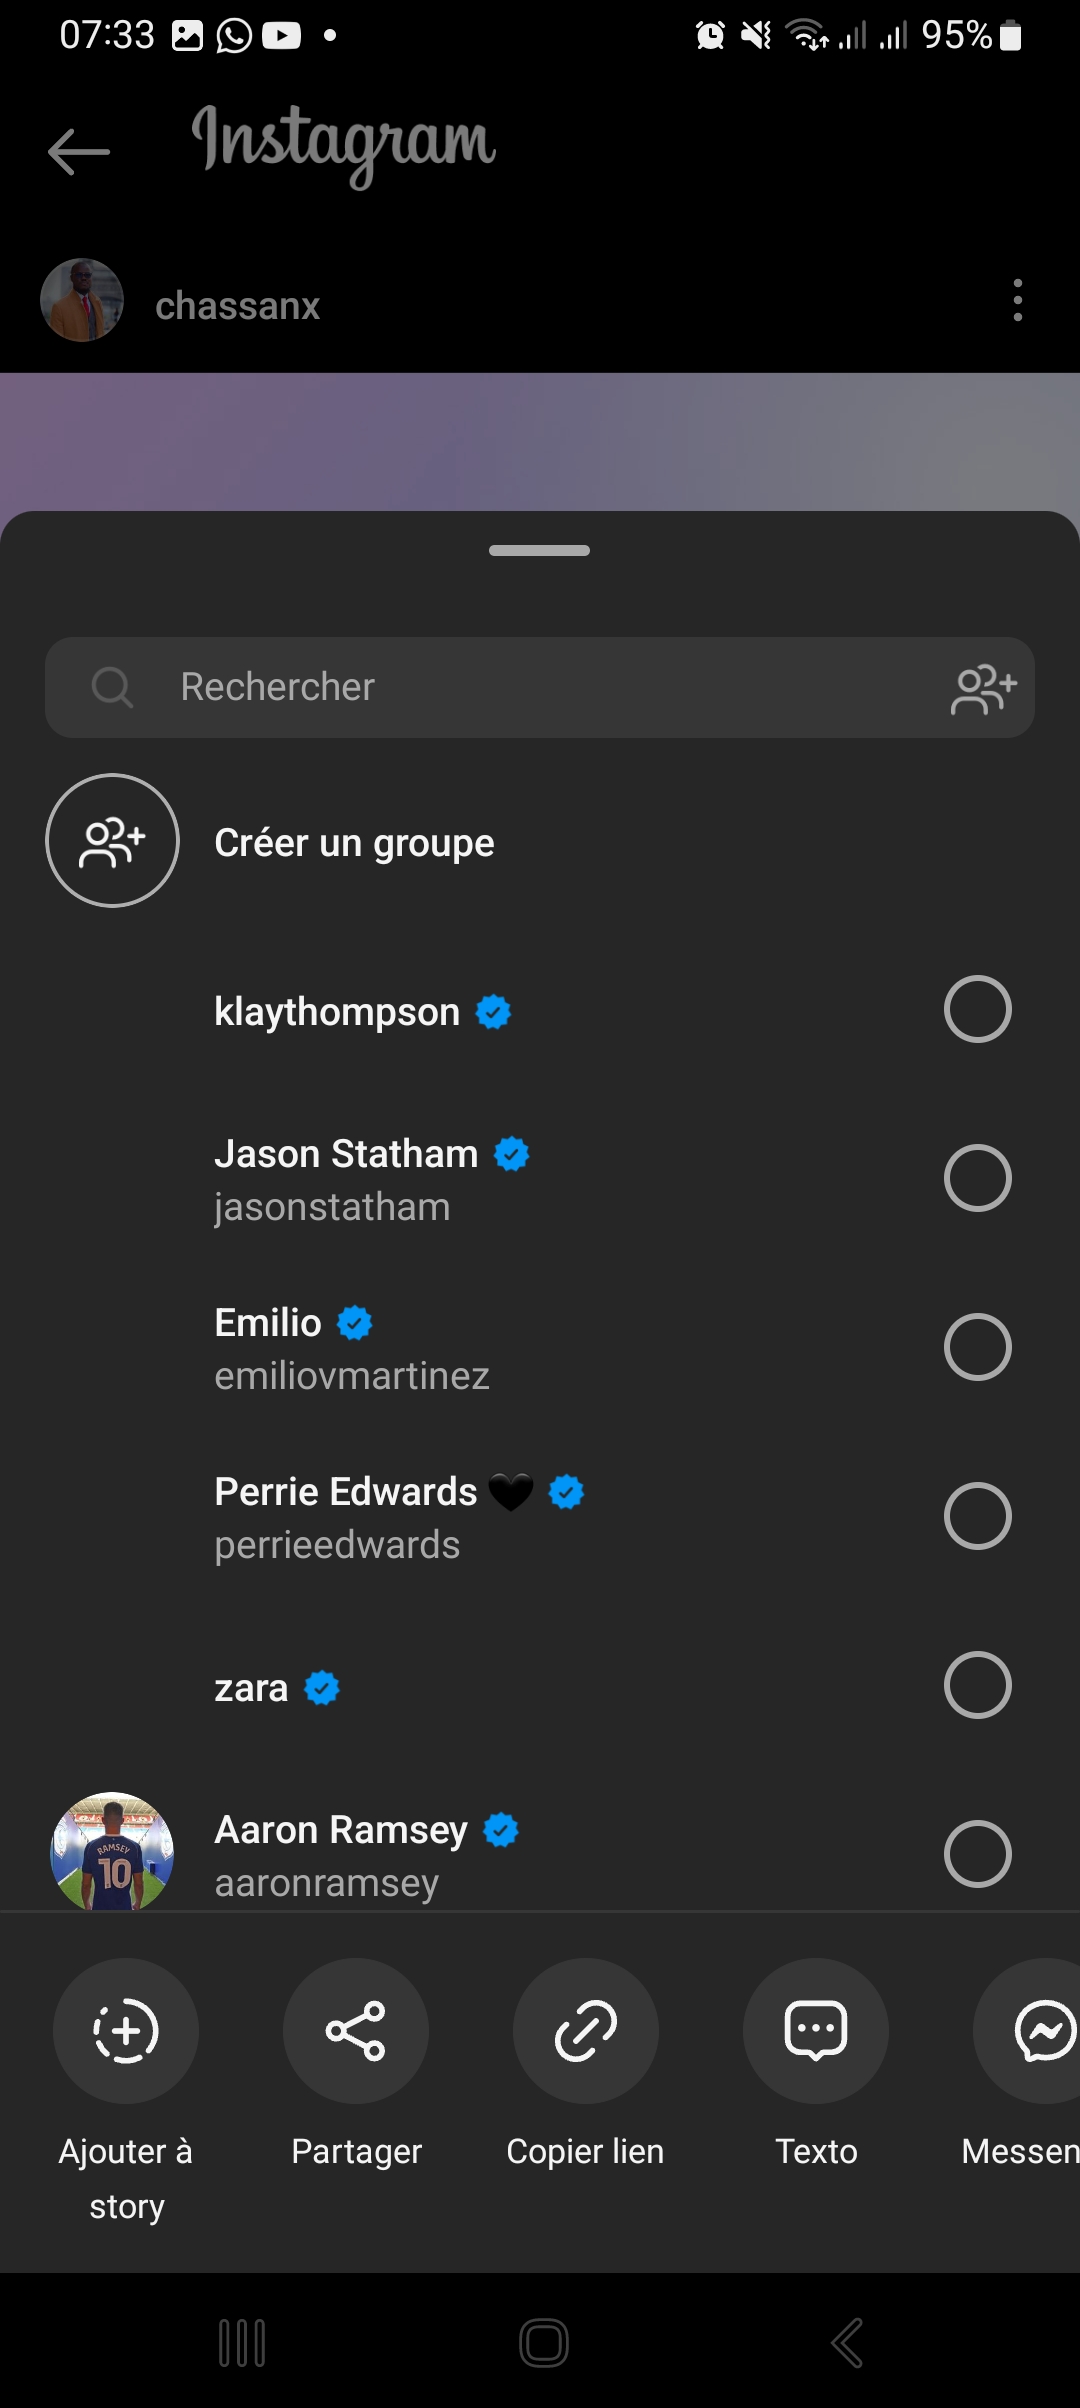Select the klaythompson recipient radio button
1080x2408 pixels.
(977, 1009)
